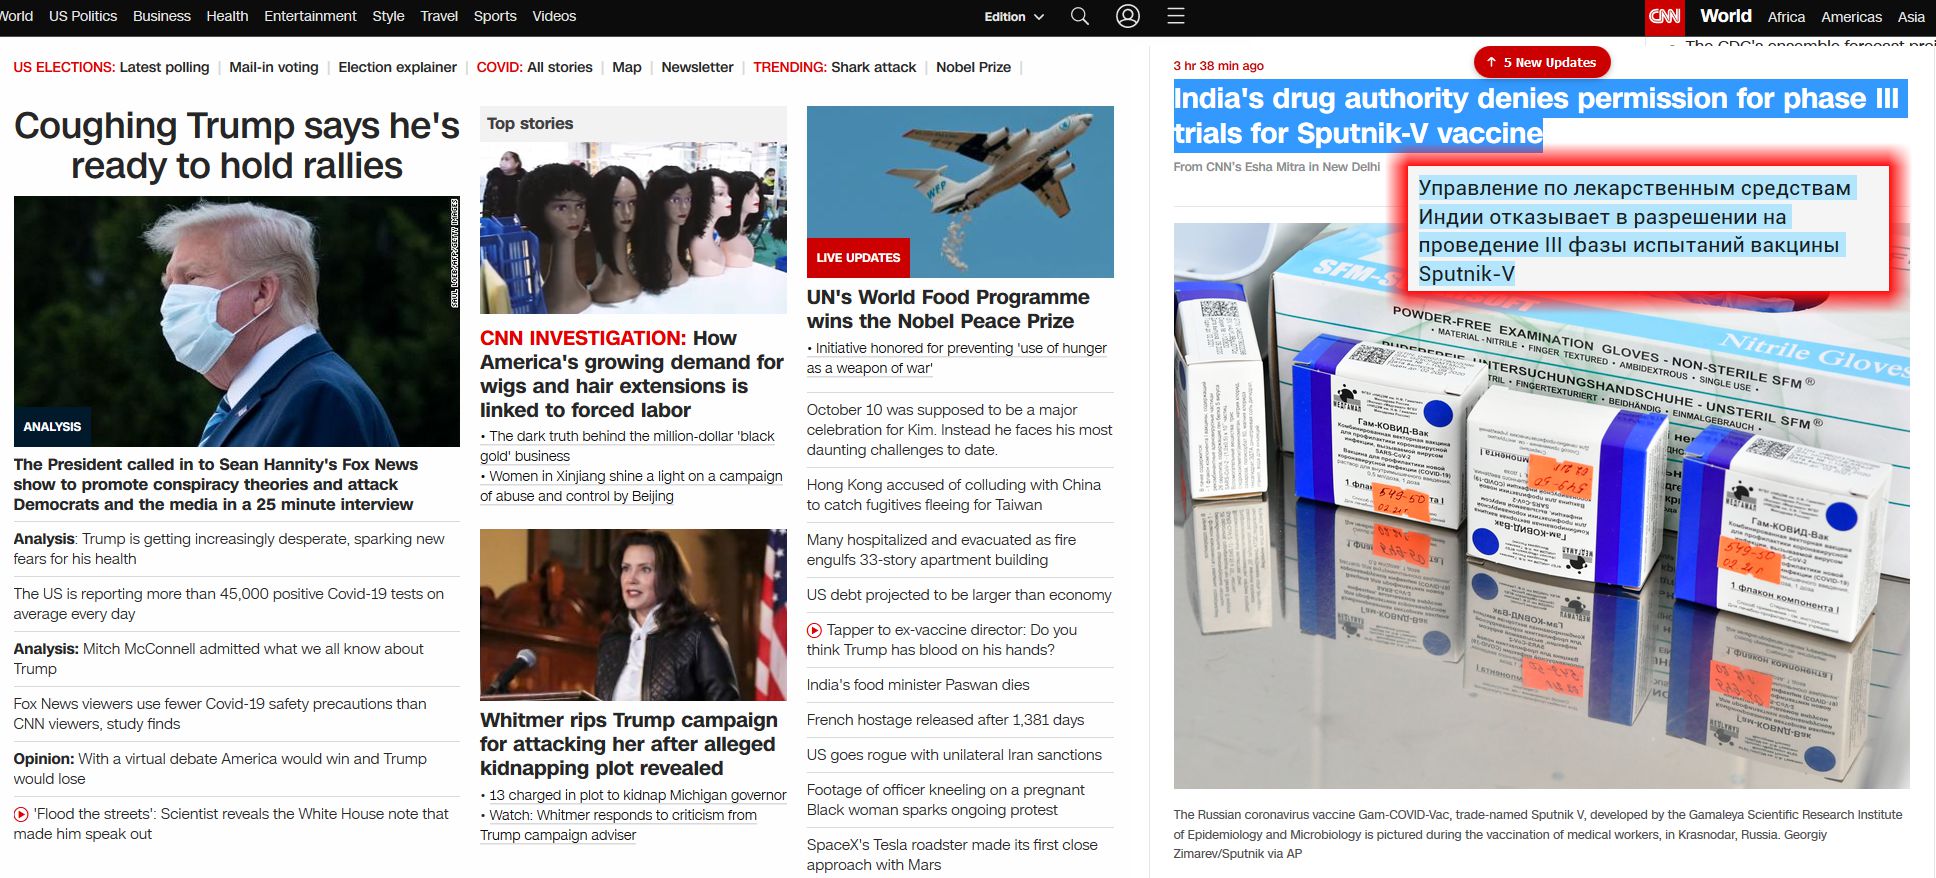Open 'Hong Kong accused of colluding' story
This screenshot has height=878, width=1936.
click(954, 495)
